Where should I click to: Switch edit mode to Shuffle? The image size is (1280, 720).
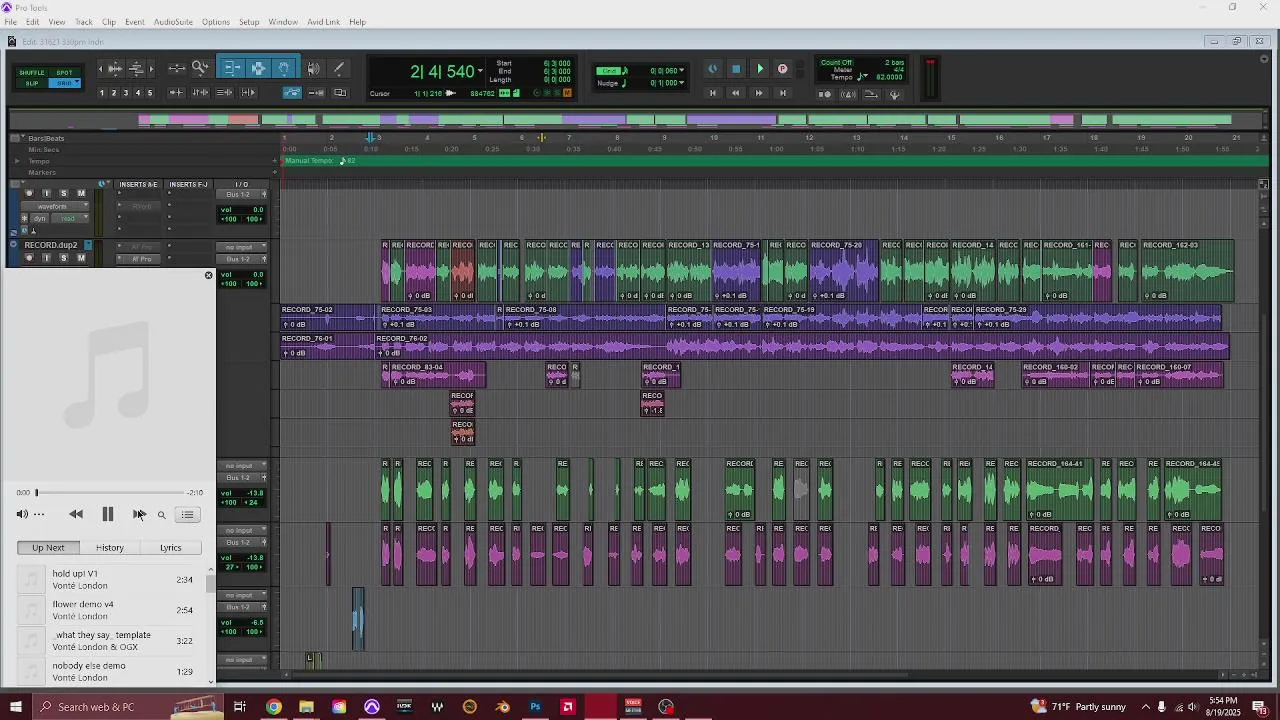32,72
